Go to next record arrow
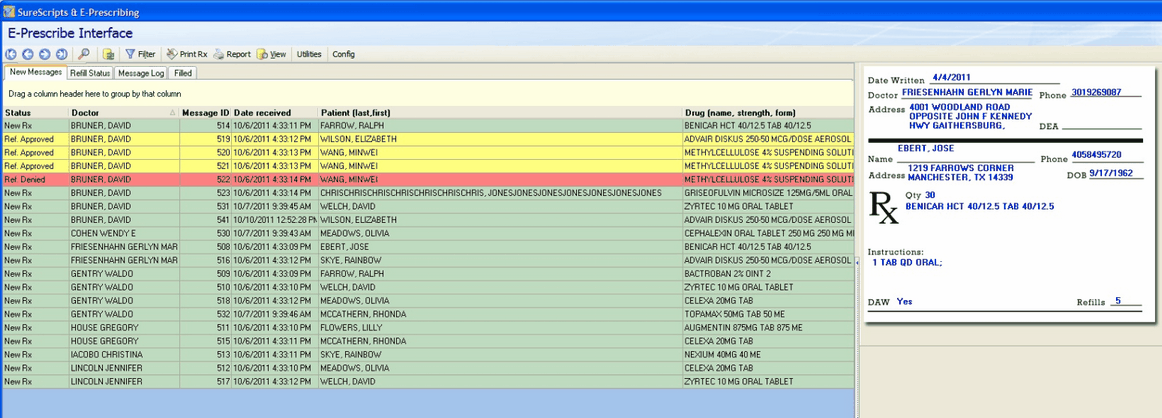1162x418 pixels. pos(44,54)
